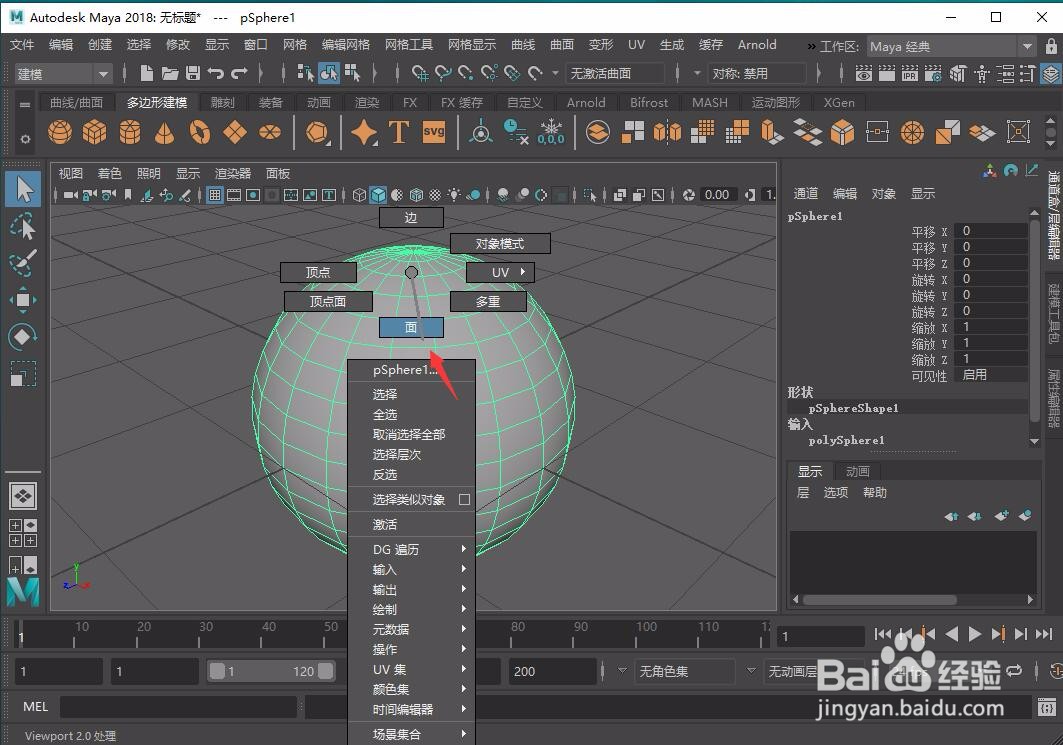Switch to single perspective view layout
The width and height of the screenshot is (1063, 745).
[23, 496]
